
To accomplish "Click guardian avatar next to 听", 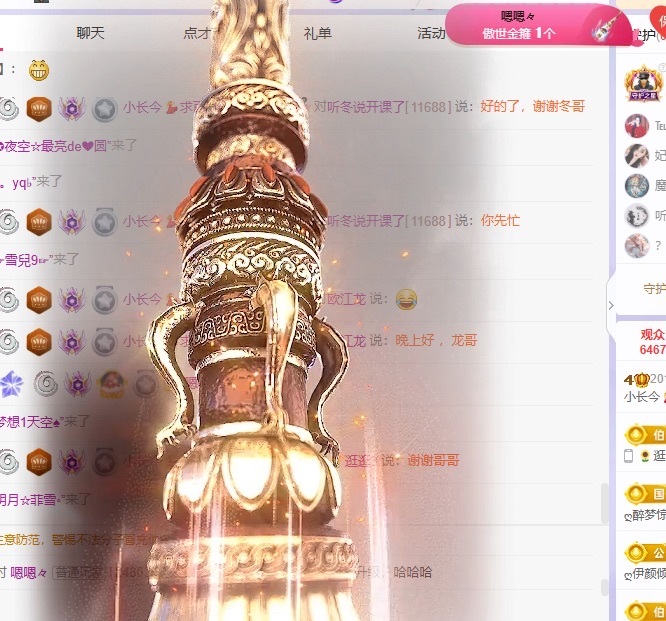I will pyautogui.click(x=637, y=216).
